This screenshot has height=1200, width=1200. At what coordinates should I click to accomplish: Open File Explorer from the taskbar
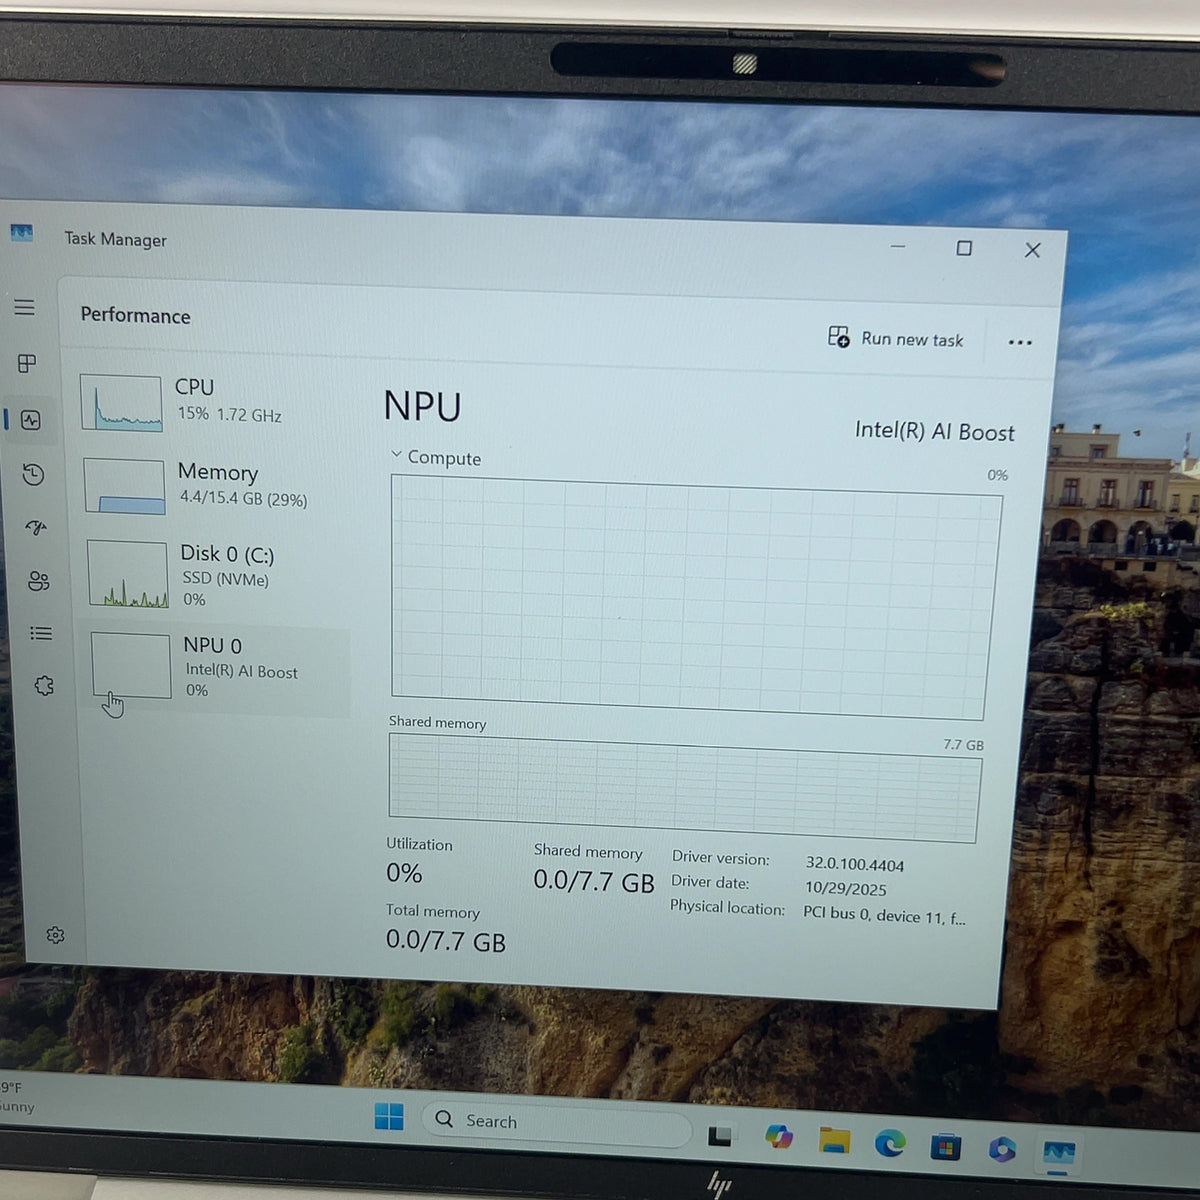pos(834,1139)
